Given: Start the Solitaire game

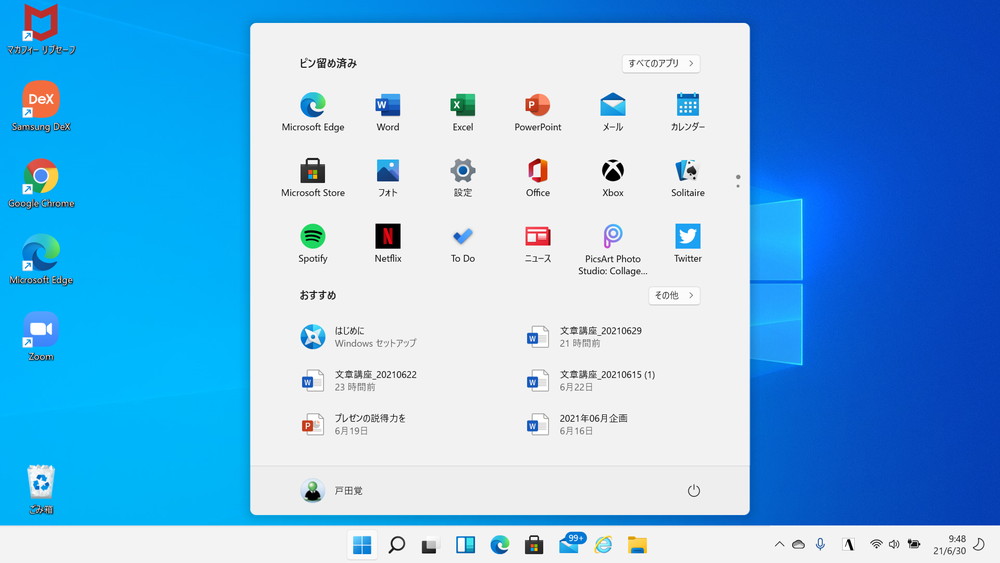Looking at the screenshot, I should pyautogui.click(x=688, y=178).
